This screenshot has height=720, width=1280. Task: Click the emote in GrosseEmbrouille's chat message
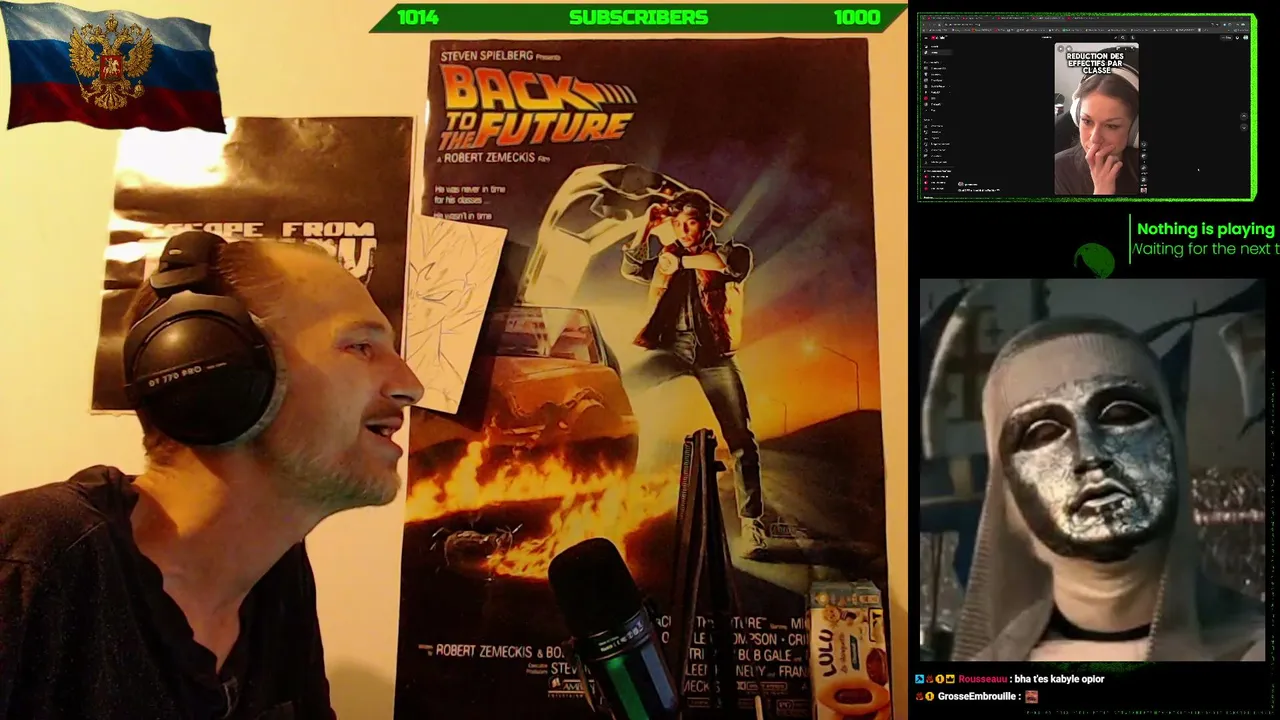point(1032,696)
